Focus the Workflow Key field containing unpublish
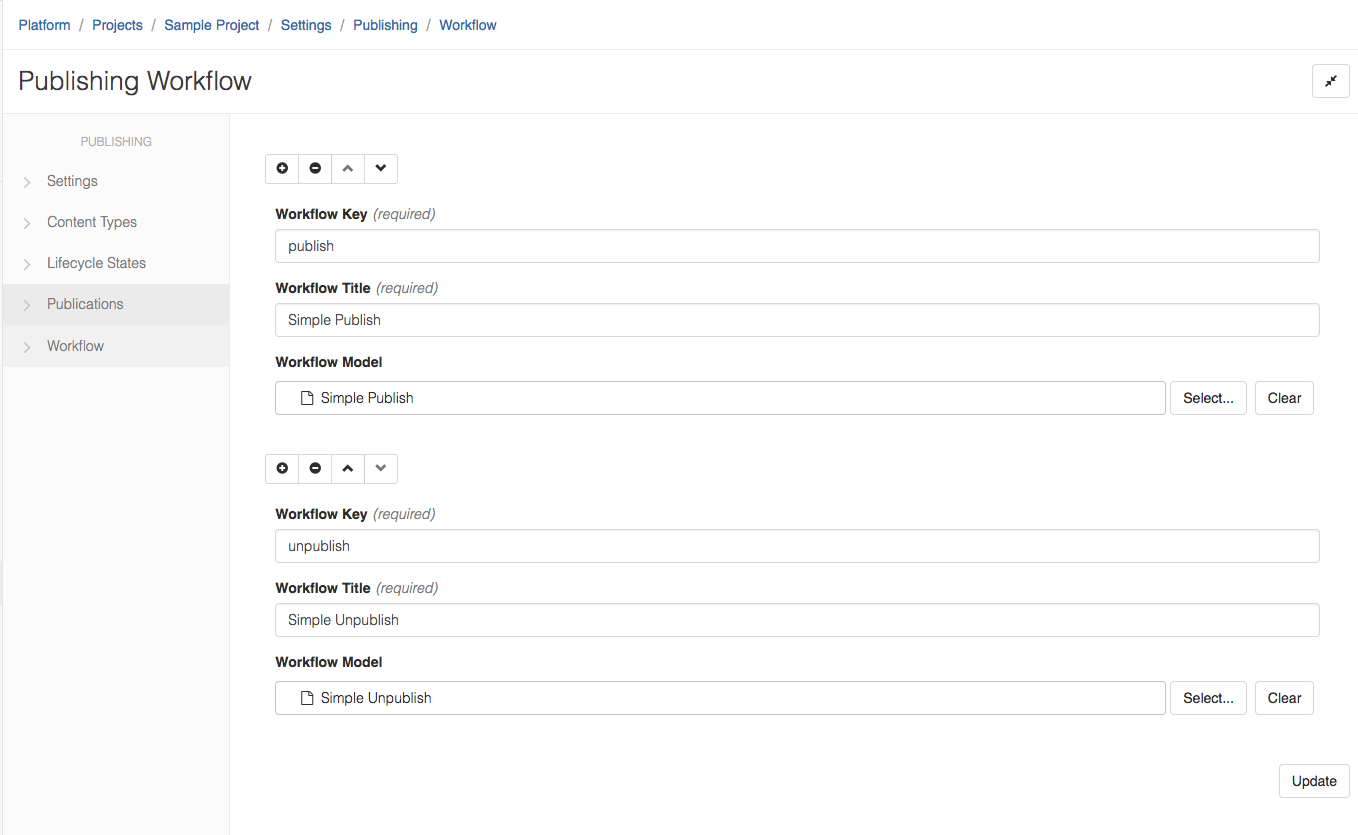 tap(797, 546)
